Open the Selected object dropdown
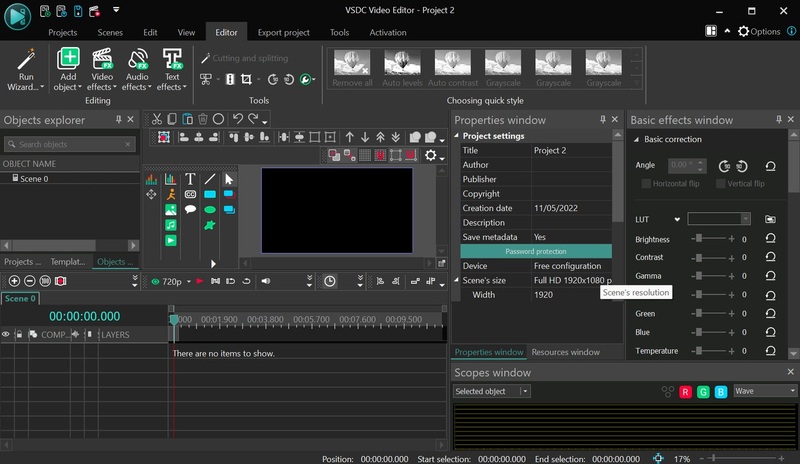The image size is (800, 464). [x=491, y=391]
